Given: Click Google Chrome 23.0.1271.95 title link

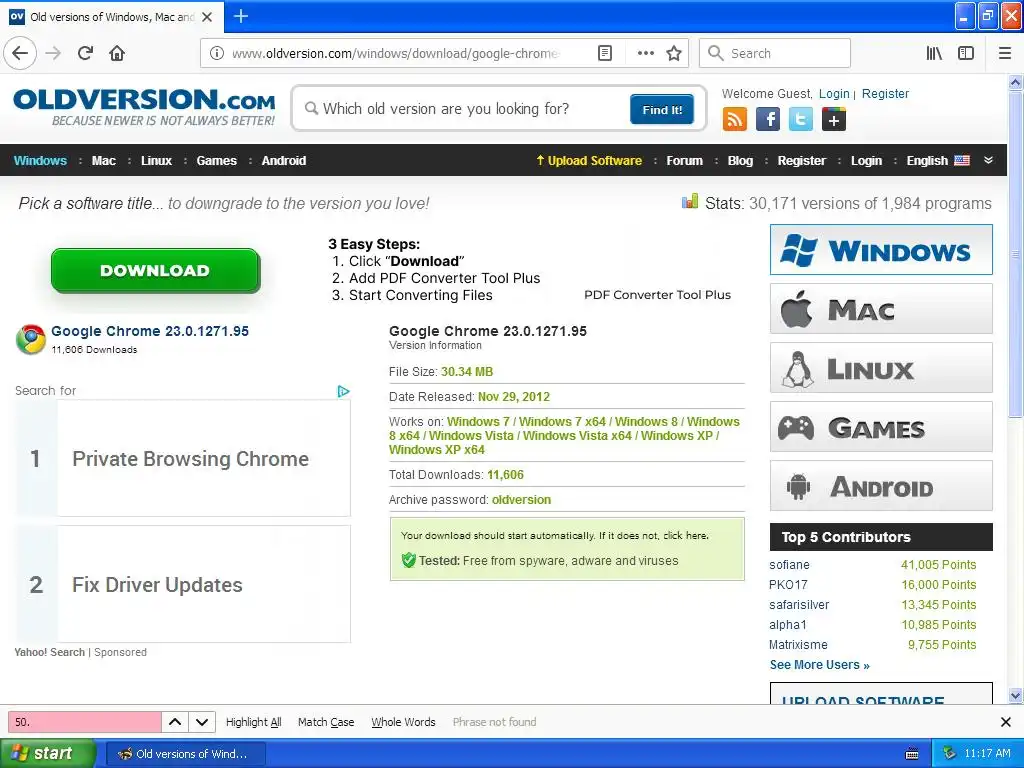Looking at the screenshot, I should coord(150,331).
